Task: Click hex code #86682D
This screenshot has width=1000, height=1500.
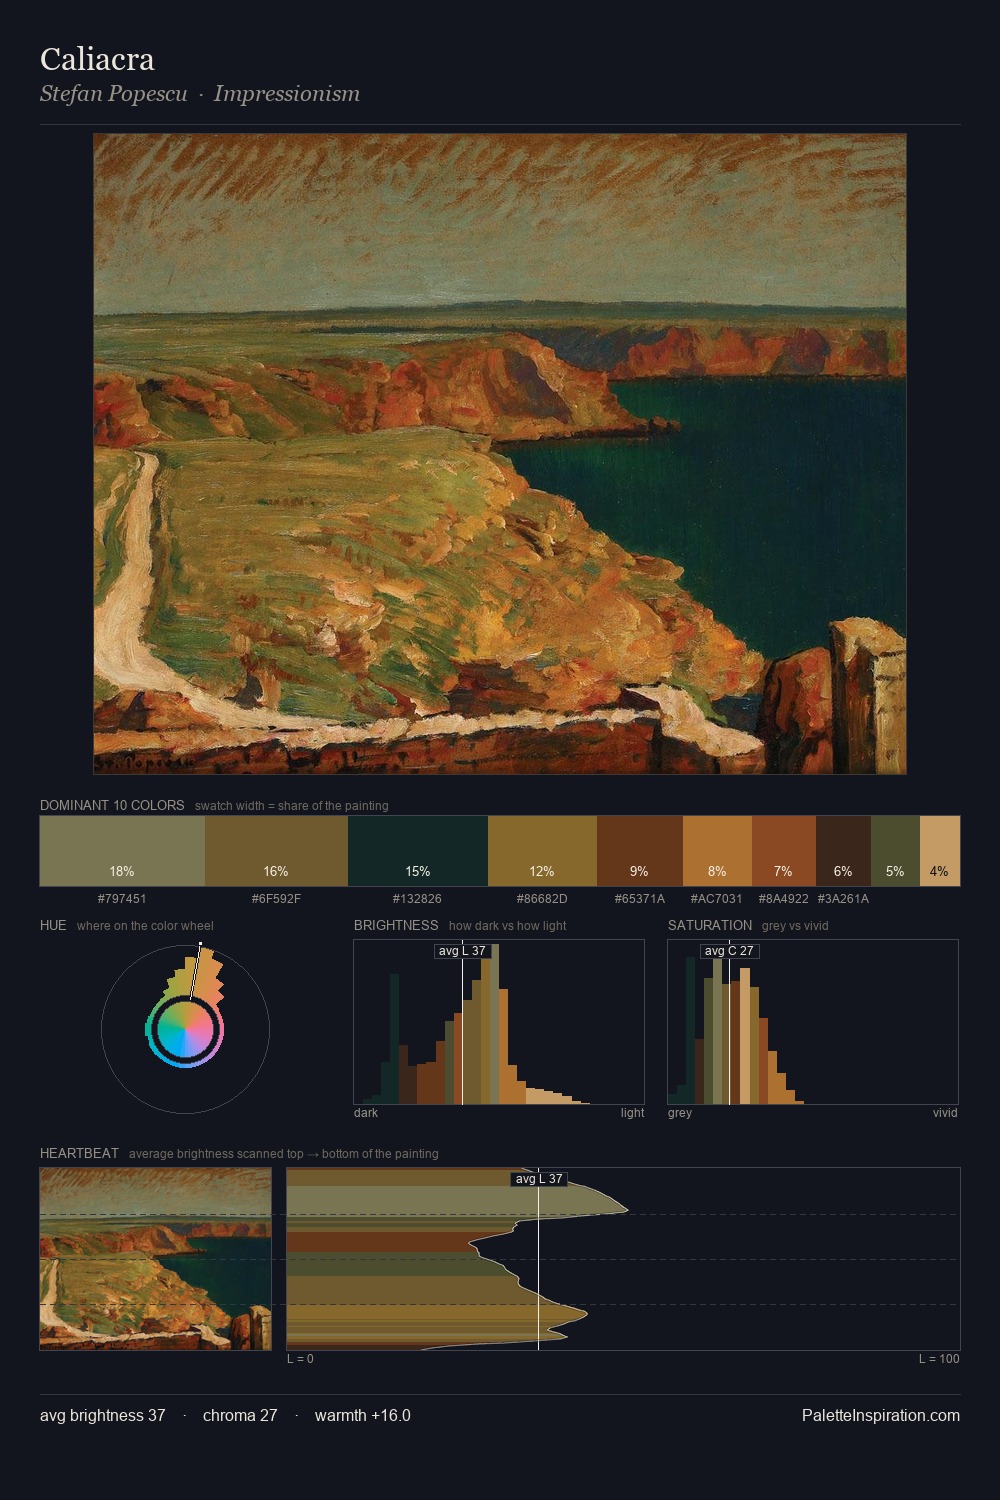Action: 542,899
